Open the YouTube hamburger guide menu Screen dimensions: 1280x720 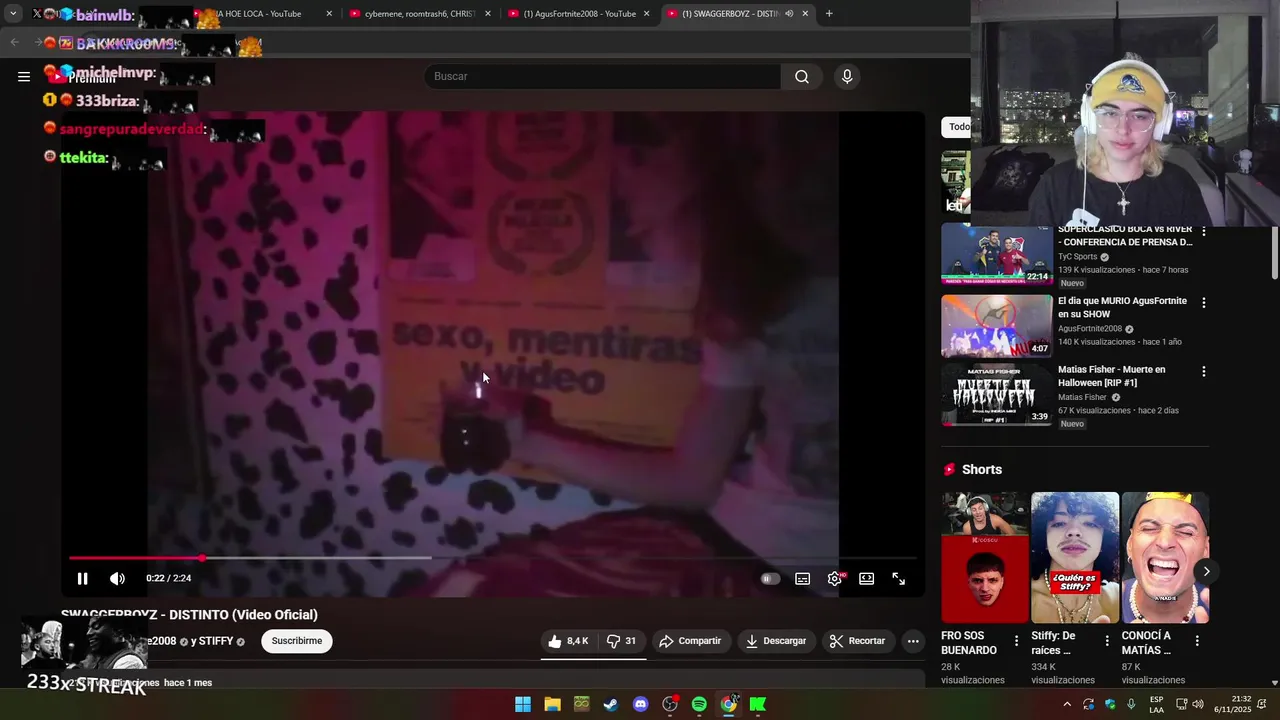[x=24, y=76]
